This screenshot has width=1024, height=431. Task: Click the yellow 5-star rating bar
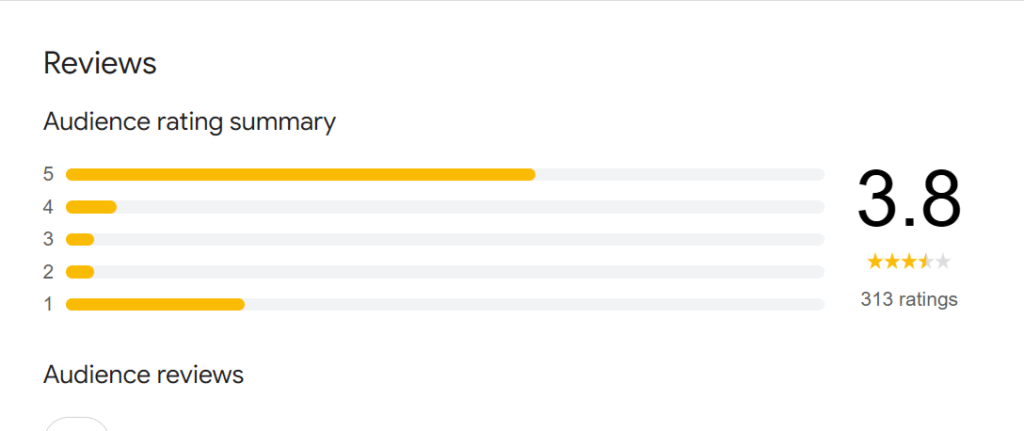tap(300, 175)
